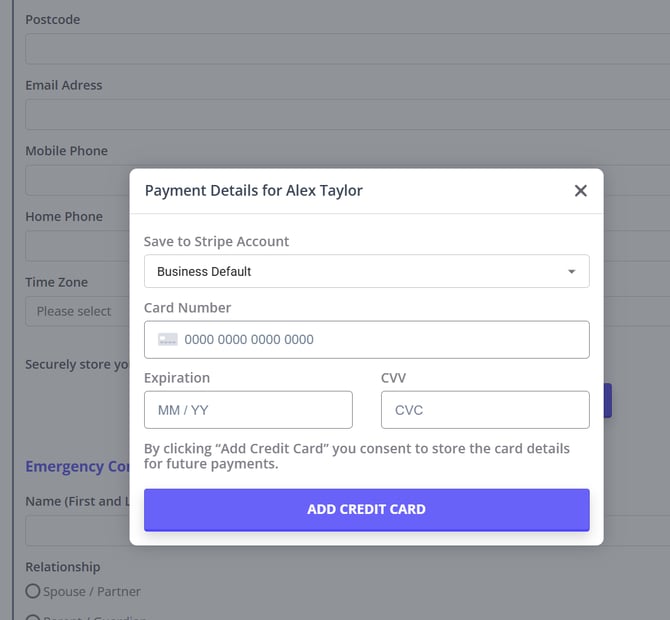The image size is (670, 620).
Task: Select the CVC input box
Action: pyautogui.click(x=485, y=410)
